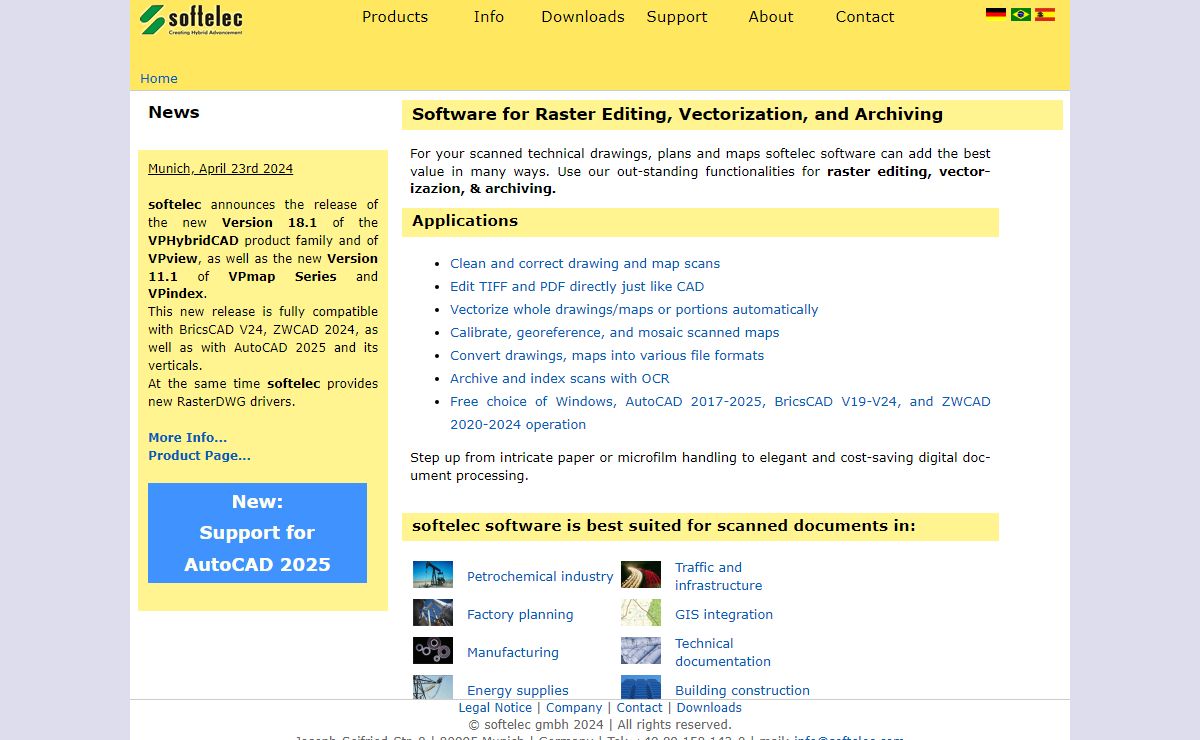The image size is (1200, 740).
Task: Click the softelec logo
Action: coord(191,20)
